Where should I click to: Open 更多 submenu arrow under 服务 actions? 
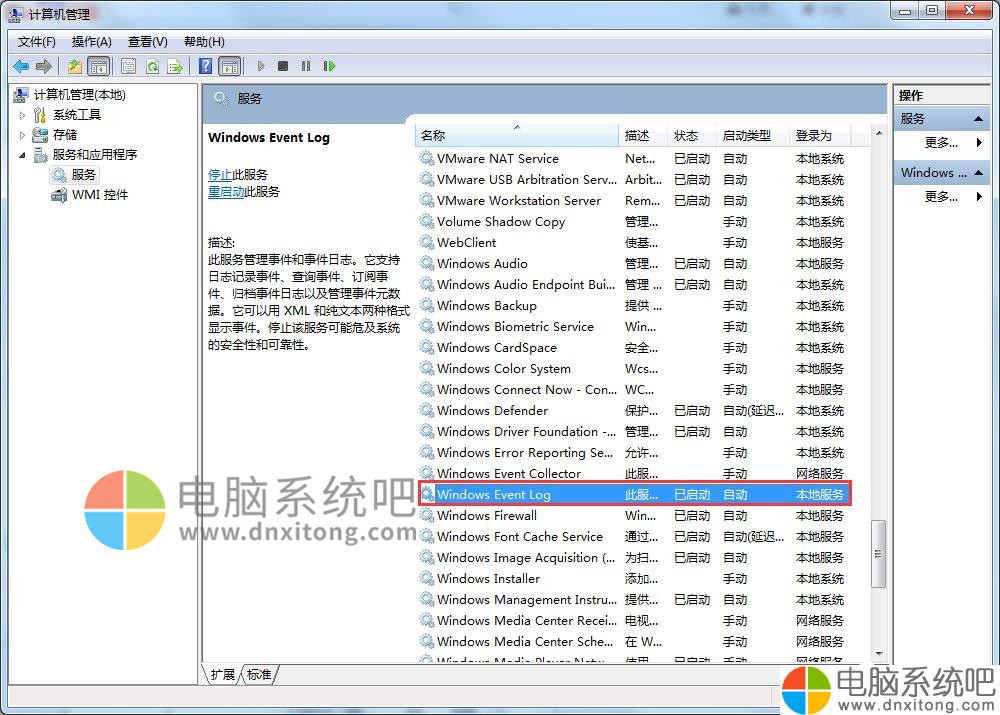pos(979,143)
